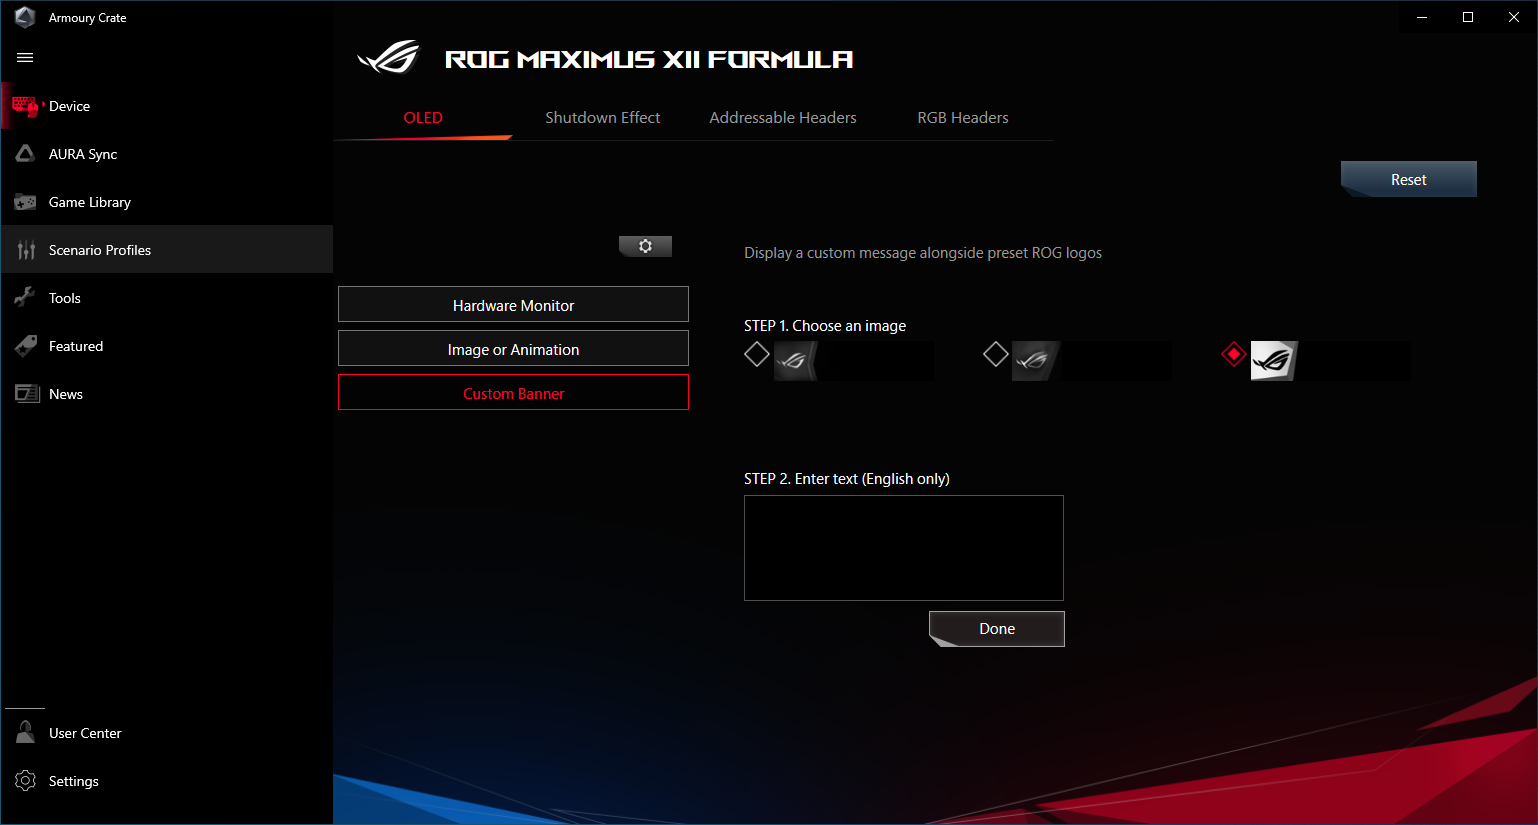The width and height of the screenshot is (1538, 825).
Task: Minimize the Armoury Crate window
Action: click(1422, 17)
